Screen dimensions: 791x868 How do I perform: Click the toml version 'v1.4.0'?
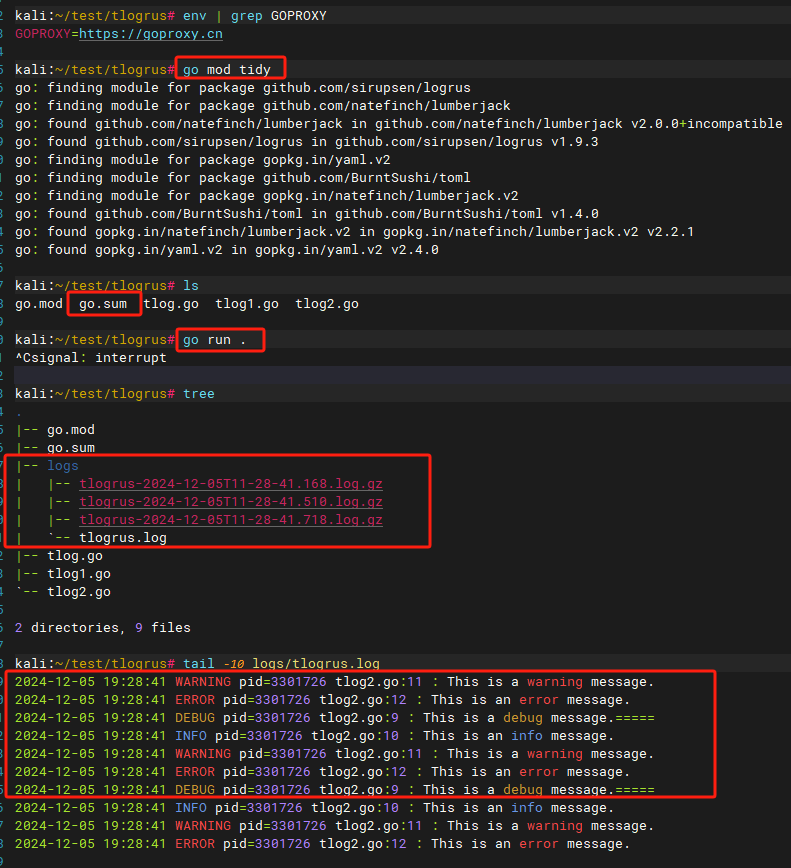pyautogui.click(x=575, y=214)
